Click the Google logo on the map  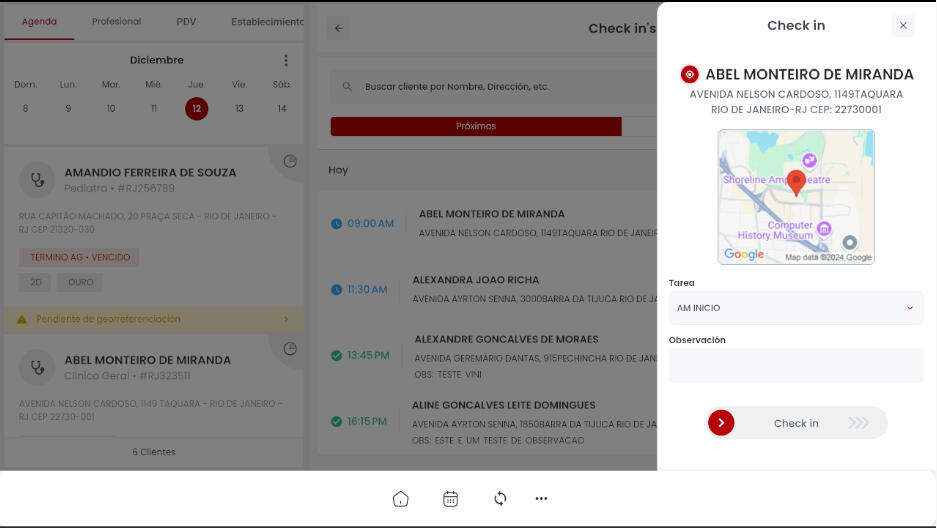(744, 254)
